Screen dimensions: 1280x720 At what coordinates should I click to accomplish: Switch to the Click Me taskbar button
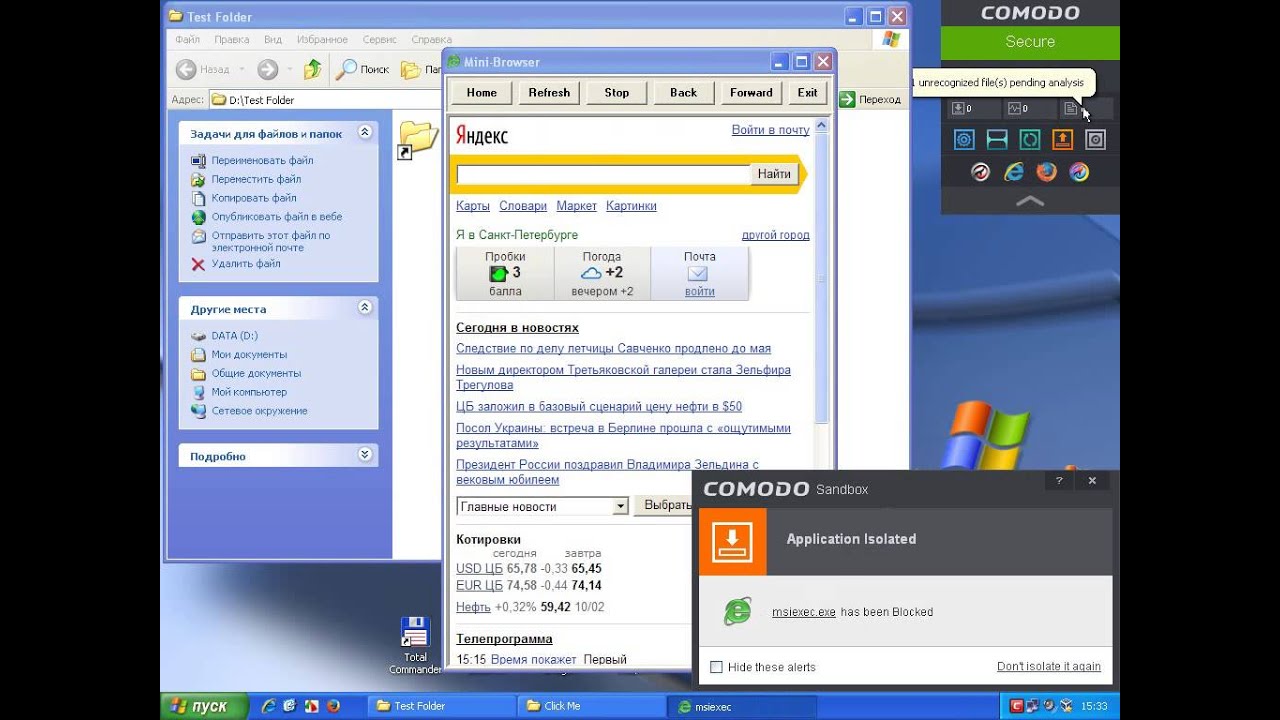pos(591,706)
